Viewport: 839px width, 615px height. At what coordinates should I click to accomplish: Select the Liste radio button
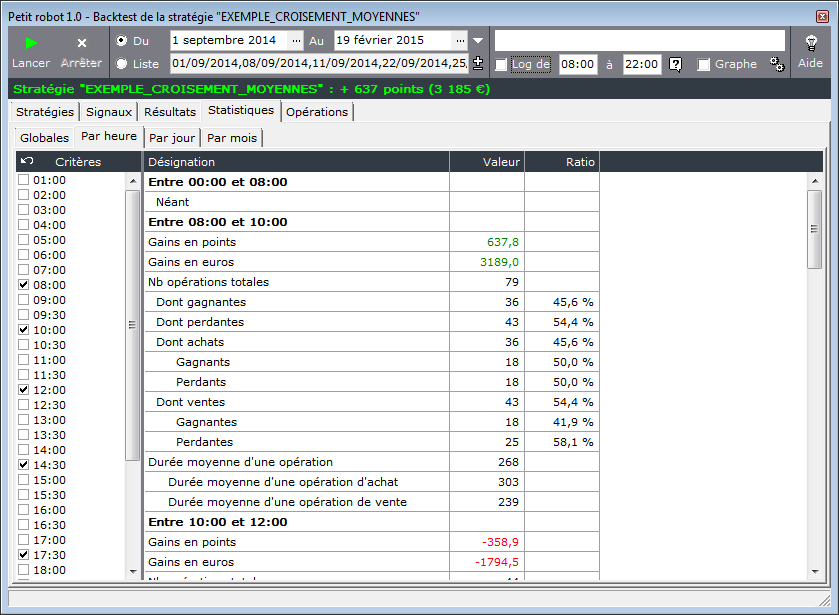click(x=121, y=64)
